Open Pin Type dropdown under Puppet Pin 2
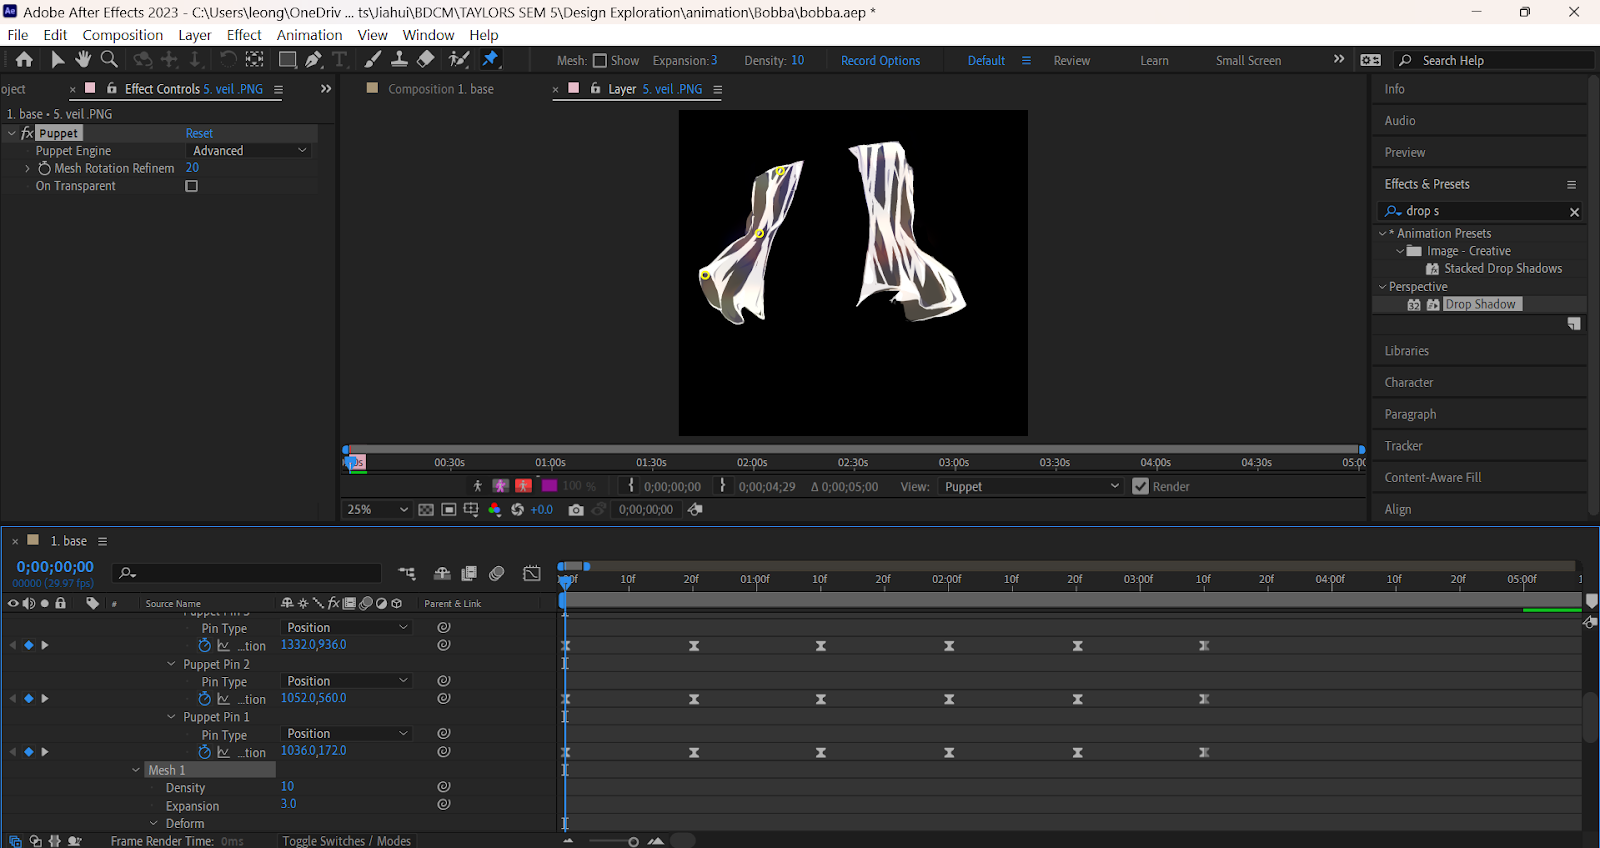The width and height of the screenshot is (1600, 848). tap(346, 681)
